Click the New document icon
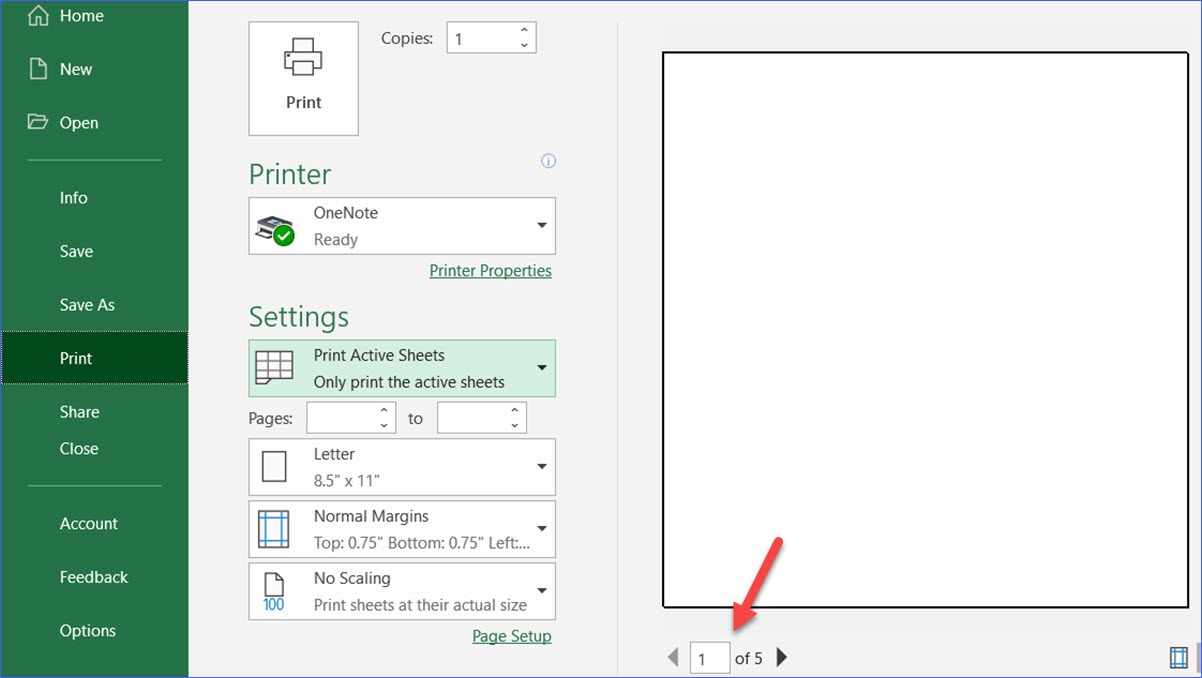Viewport: 1202px width, 678px height. [x=38, y=69]
